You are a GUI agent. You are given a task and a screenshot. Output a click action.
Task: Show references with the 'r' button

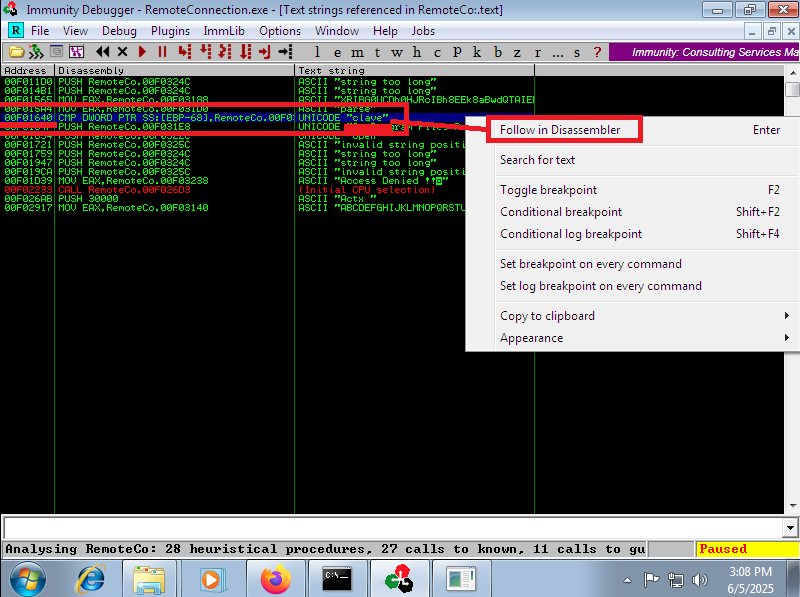[x=537, y=52]
